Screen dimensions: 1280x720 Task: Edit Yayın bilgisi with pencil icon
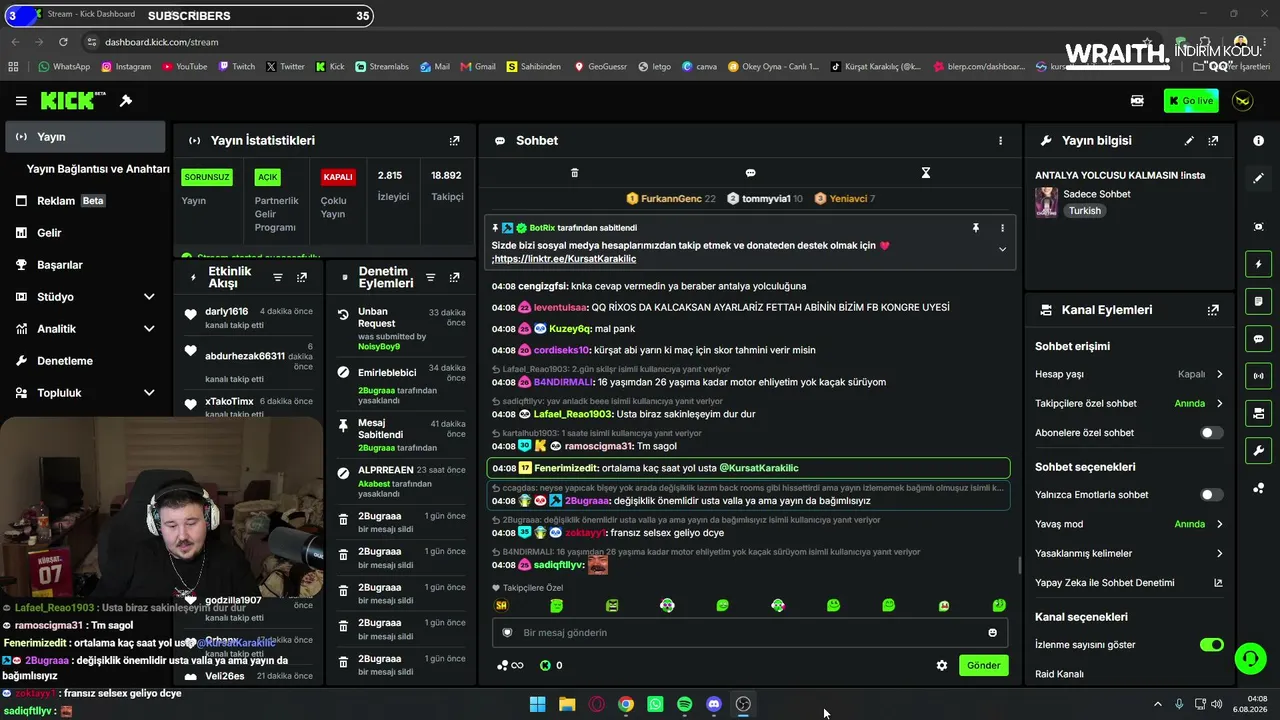coord(1189,141)
